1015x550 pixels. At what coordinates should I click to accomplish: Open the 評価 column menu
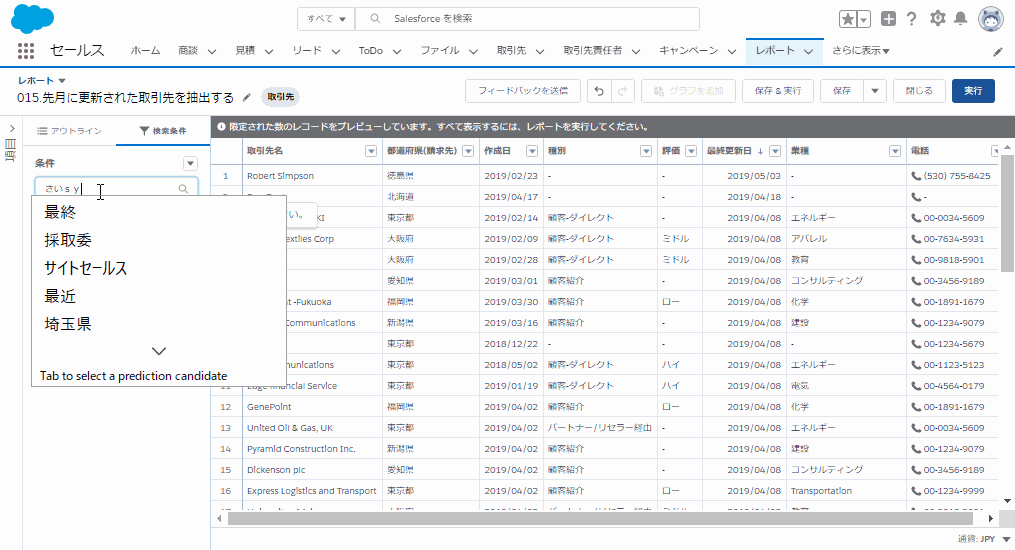691,151
